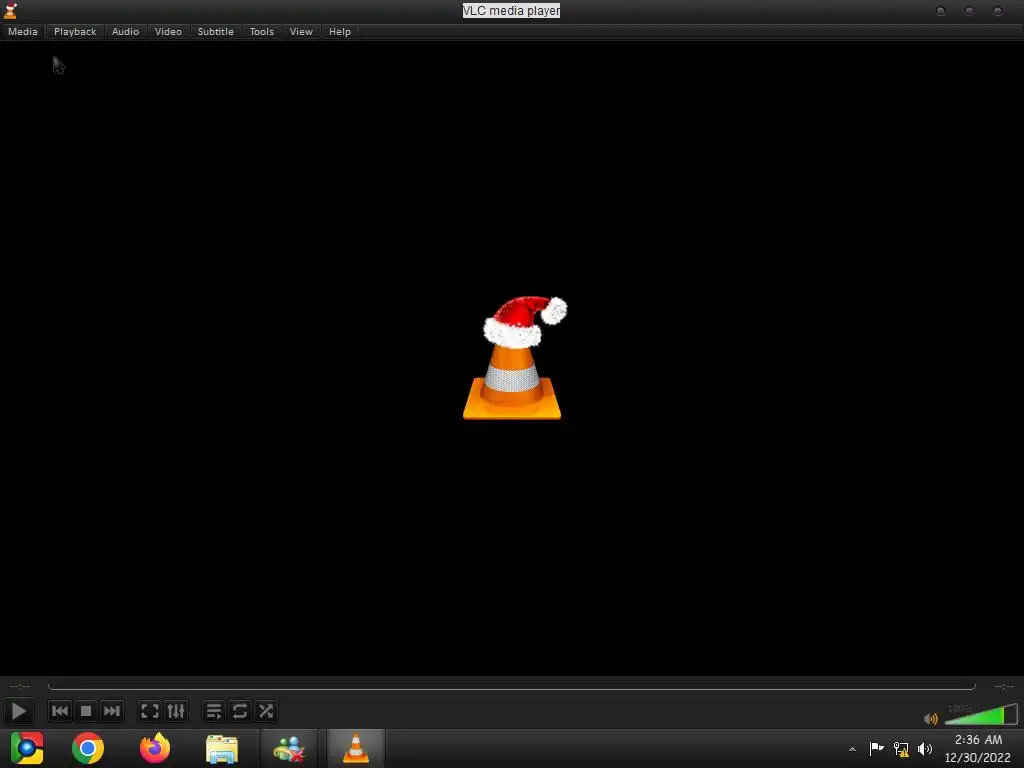This screenshot has width=1024, height=768.
Task: Toggle random shuffle playback
Action: (x=266, y=711)
